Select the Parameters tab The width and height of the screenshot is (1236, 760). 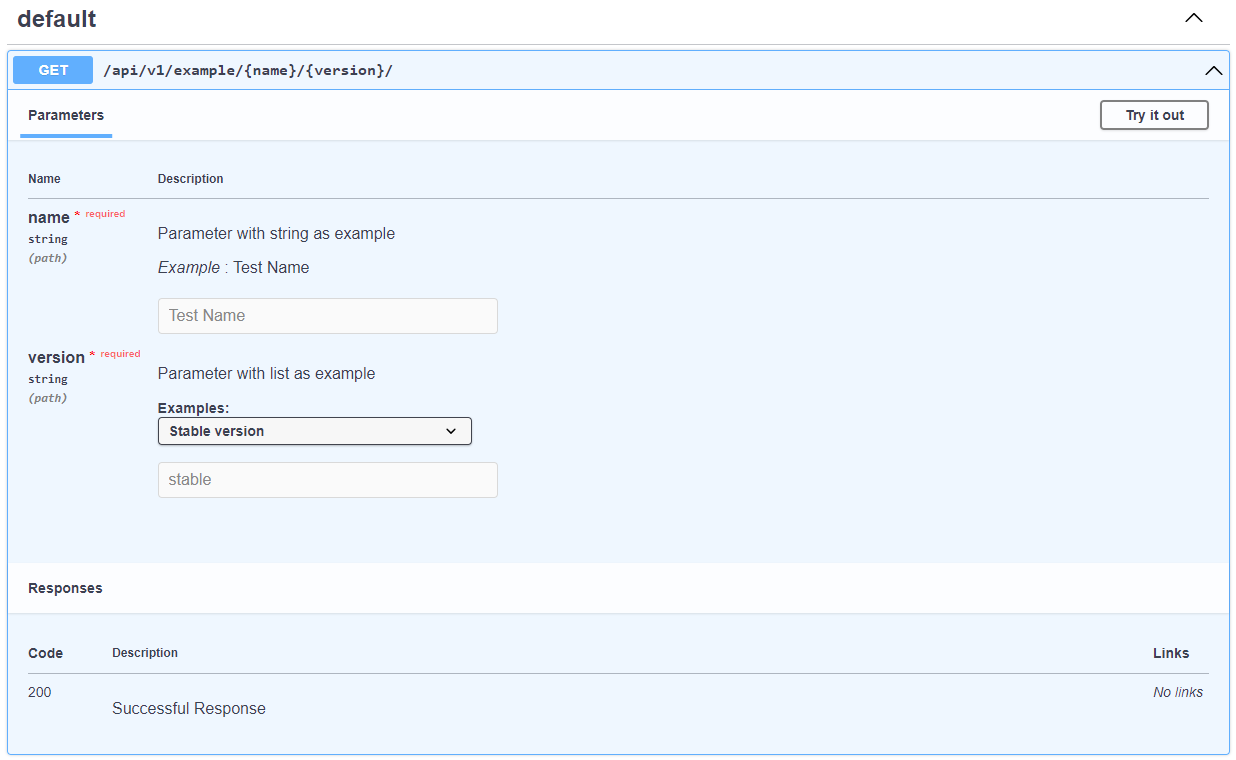coord(65,115)
